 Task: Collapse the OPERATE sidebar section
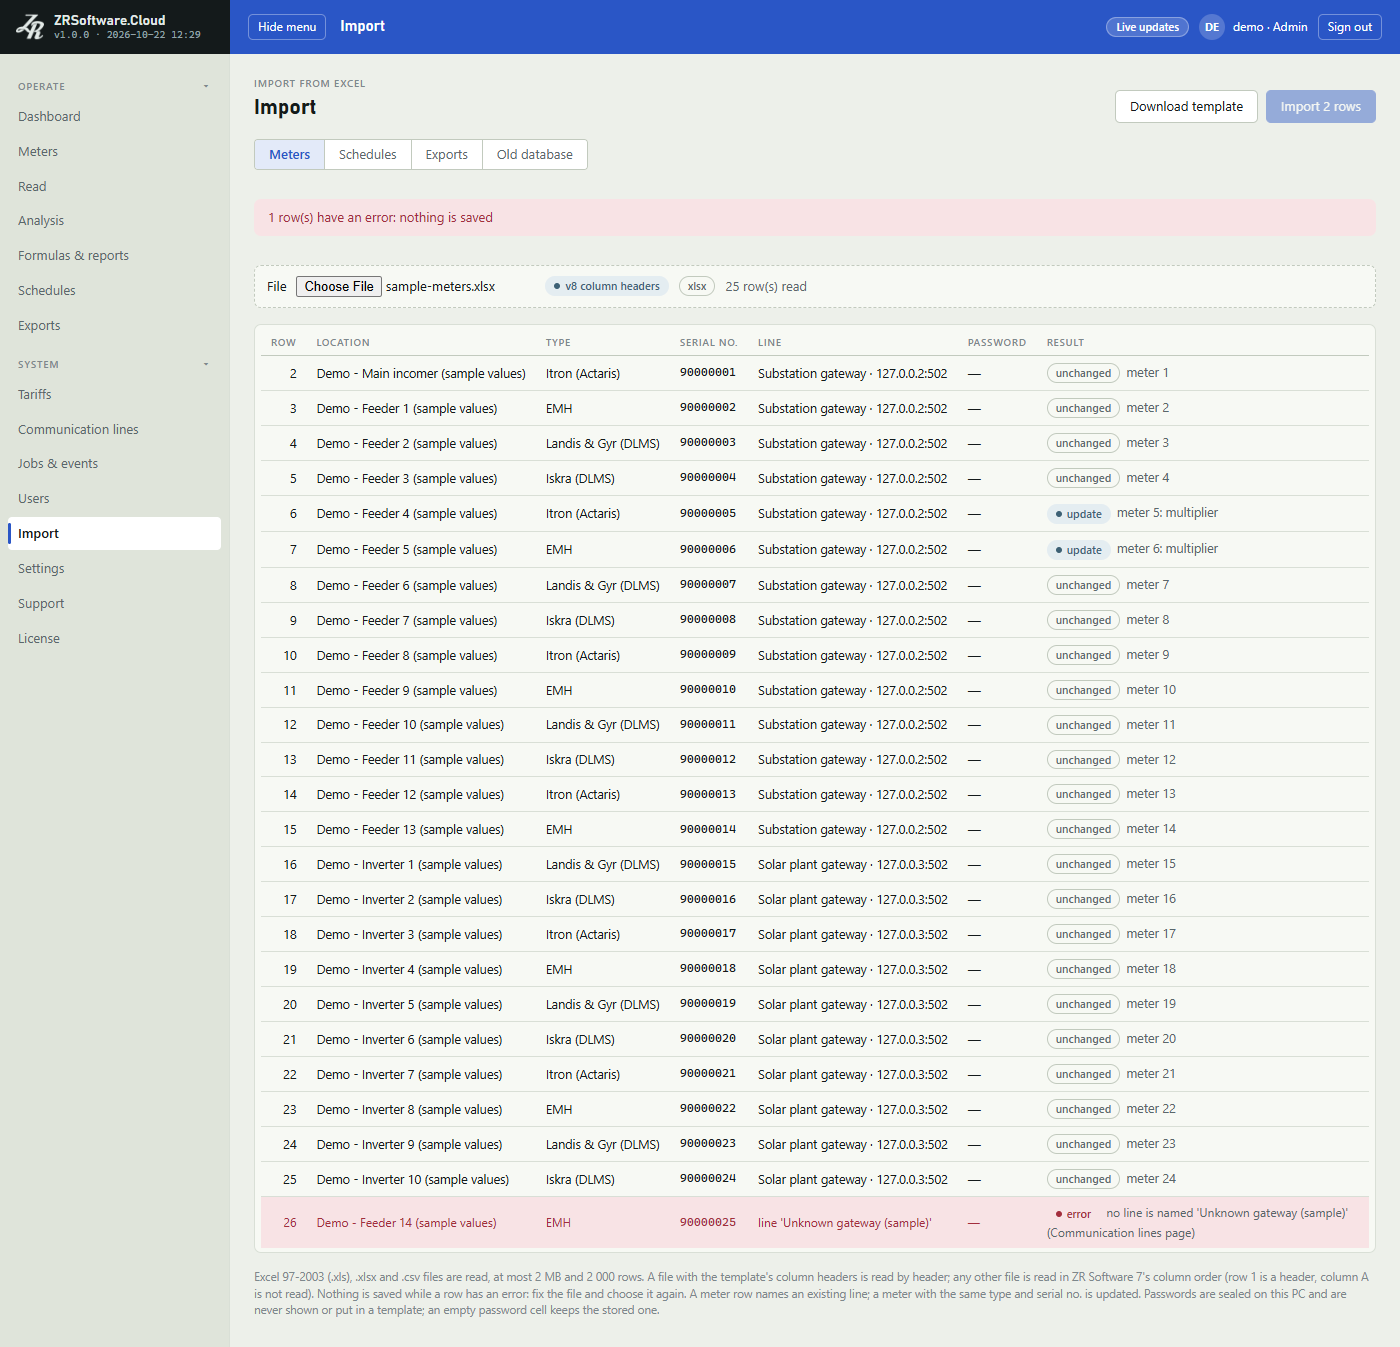coord(206,86)
